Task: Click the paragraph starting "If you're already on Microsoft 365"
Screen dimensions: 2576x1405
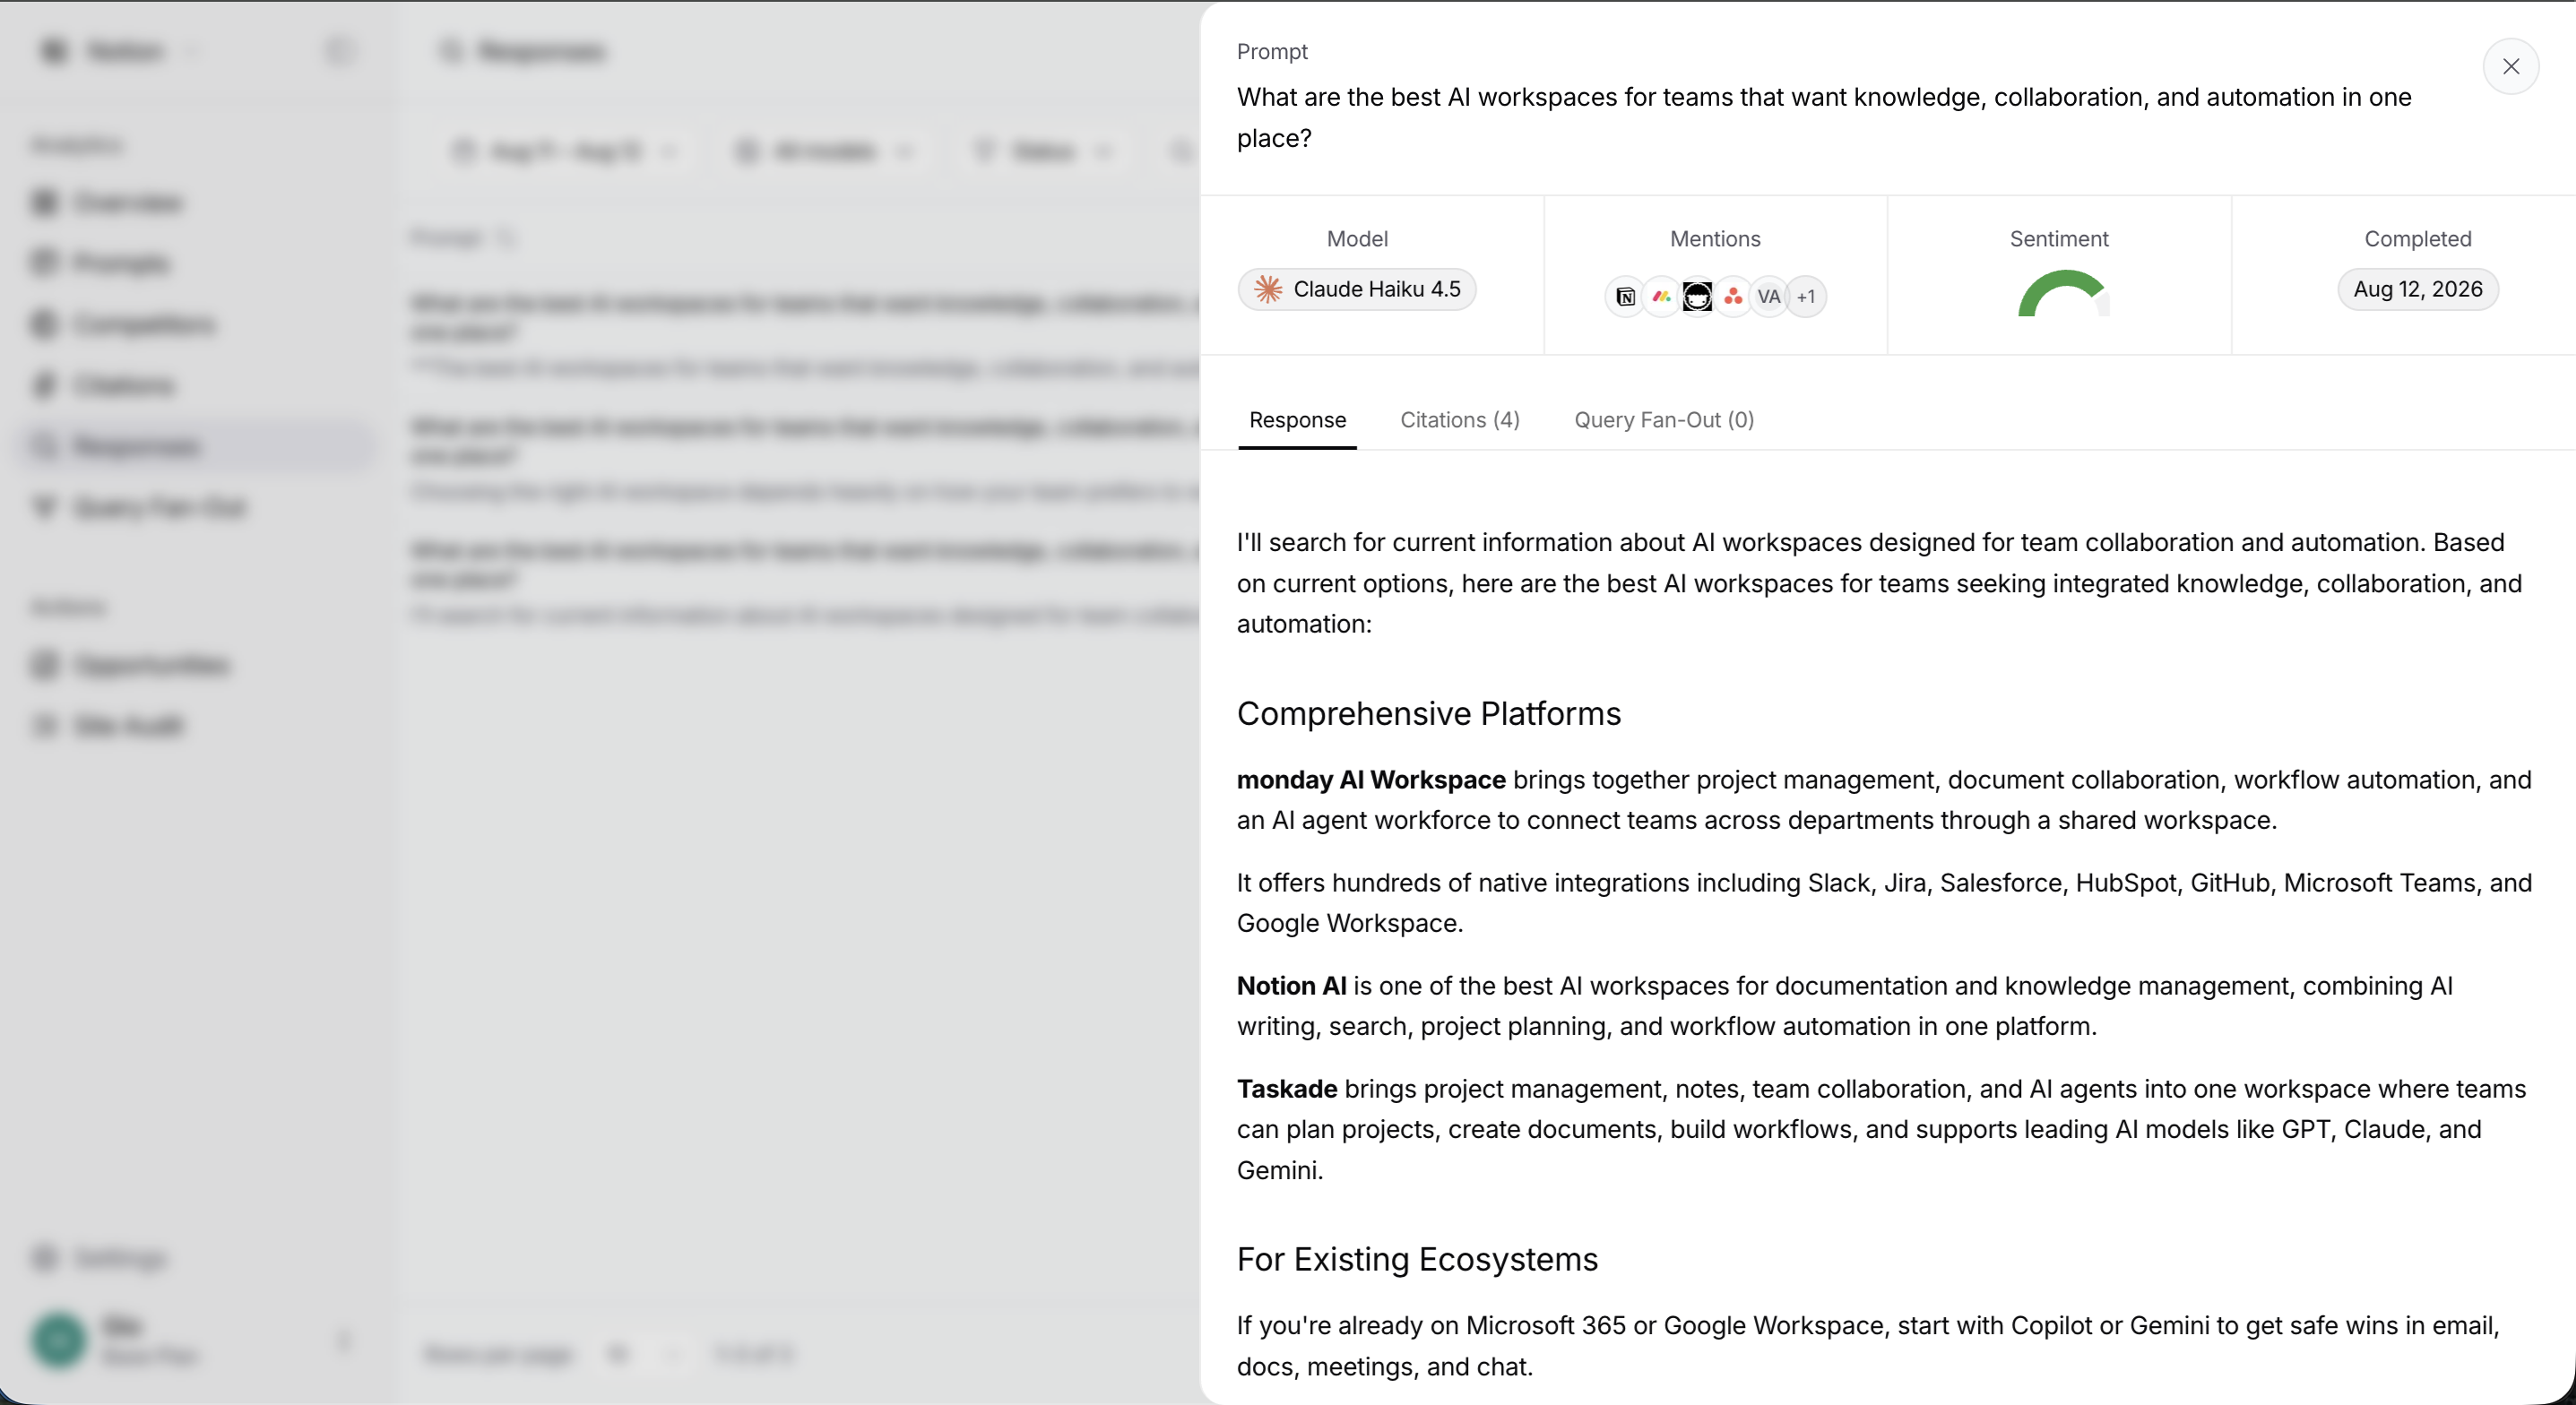Action: pyautogui.click(x=1868, y=1346)
